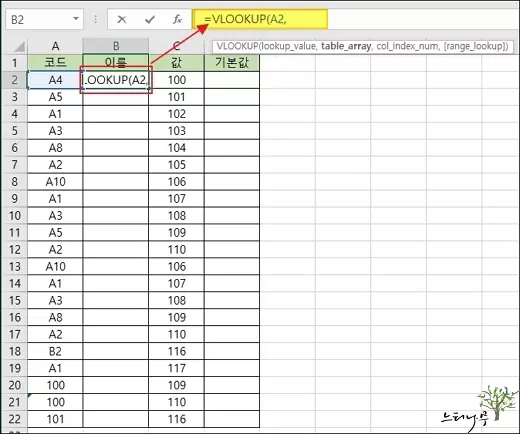Click the Select All corner triangle
520x434 pixels.
[x=19, y=47]
